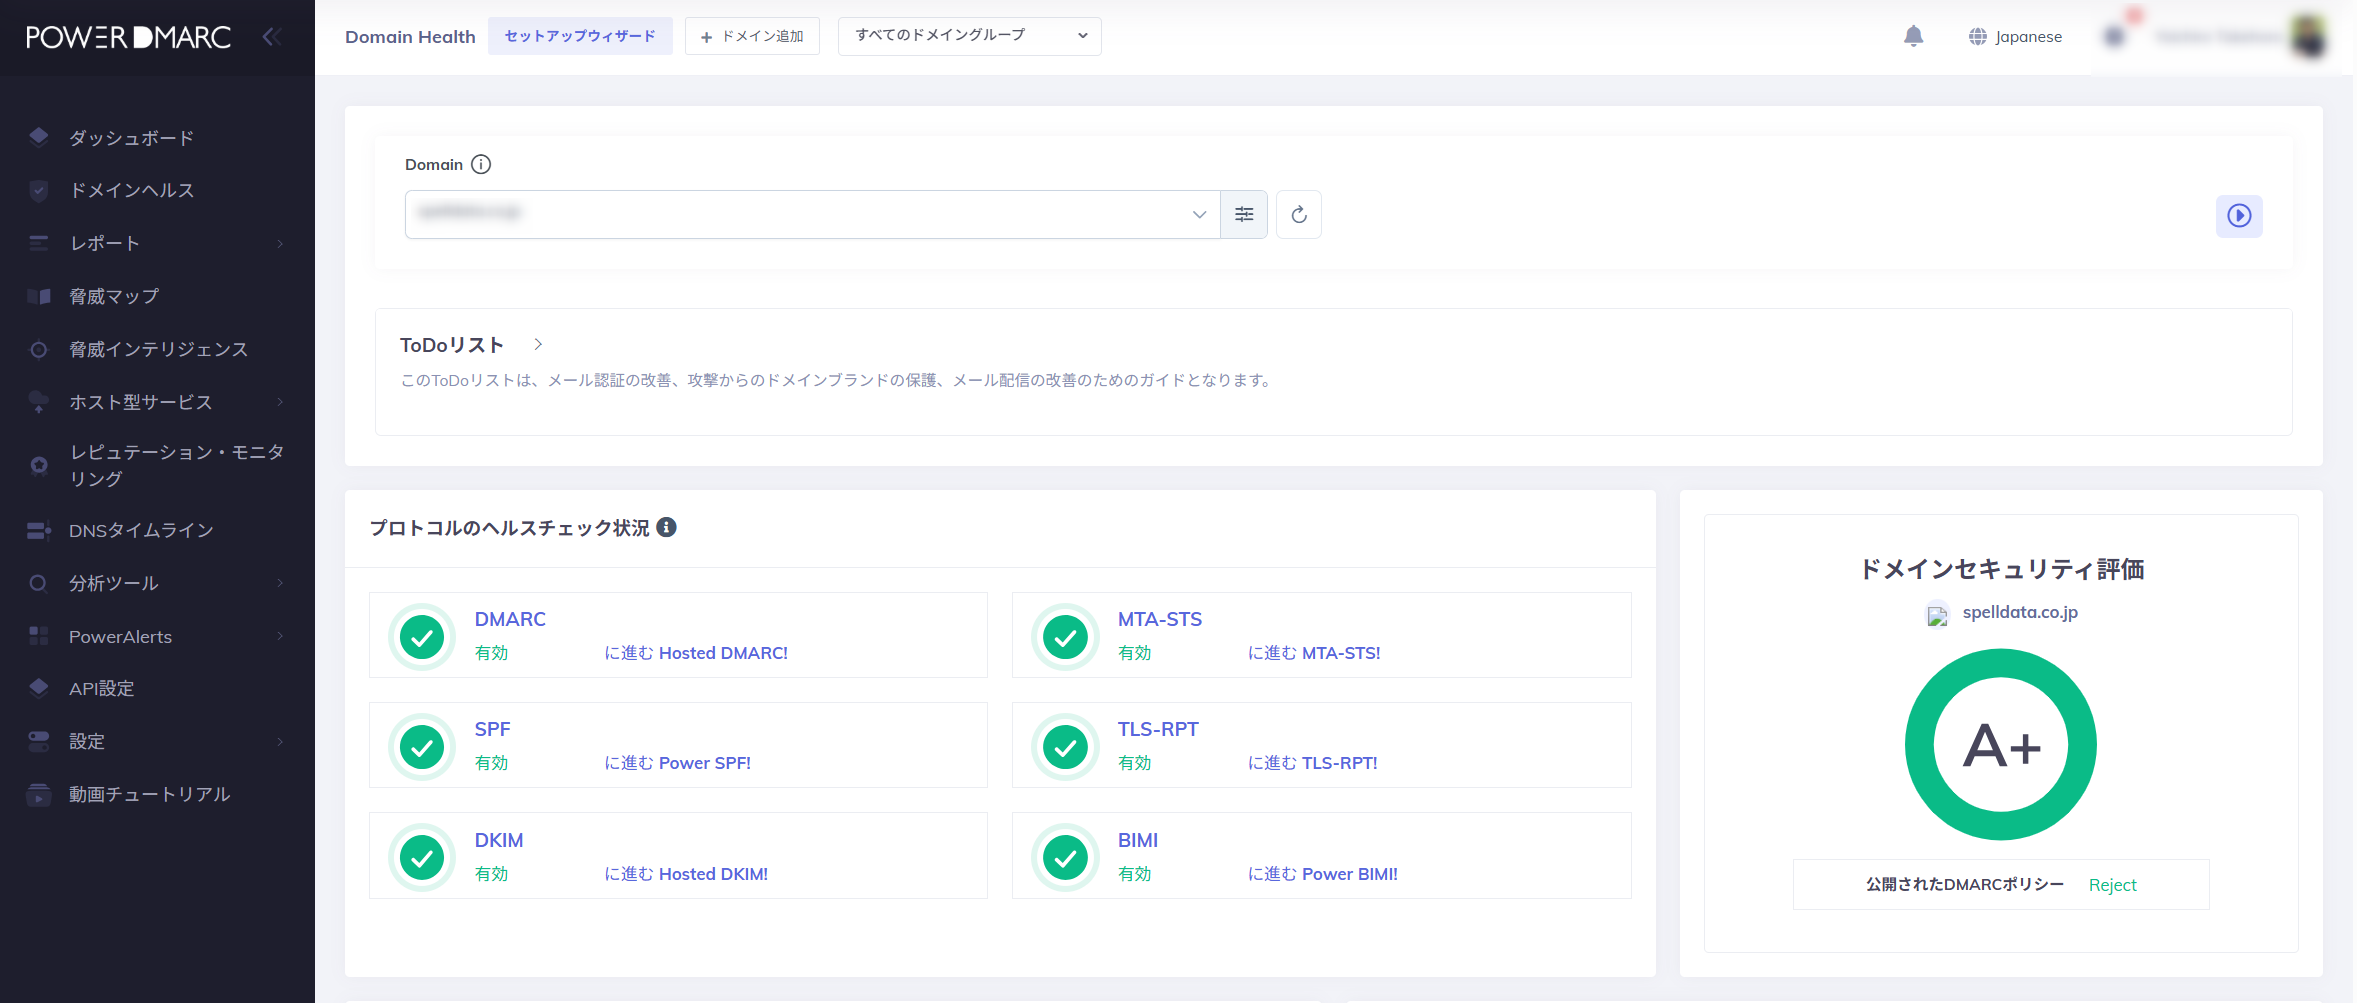Screen dimensions: 2357x1003
Task: Select ドメインヘルス in the sidebar menu
Action: 131,190
